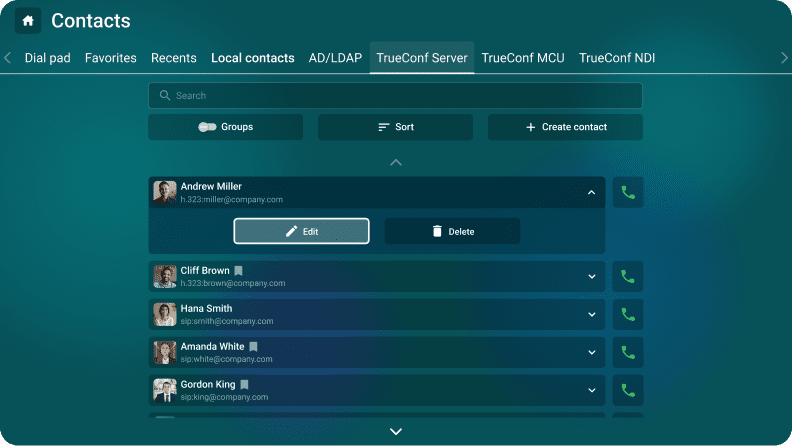Call Hana Smith using the phone icon

pos(628,315)
